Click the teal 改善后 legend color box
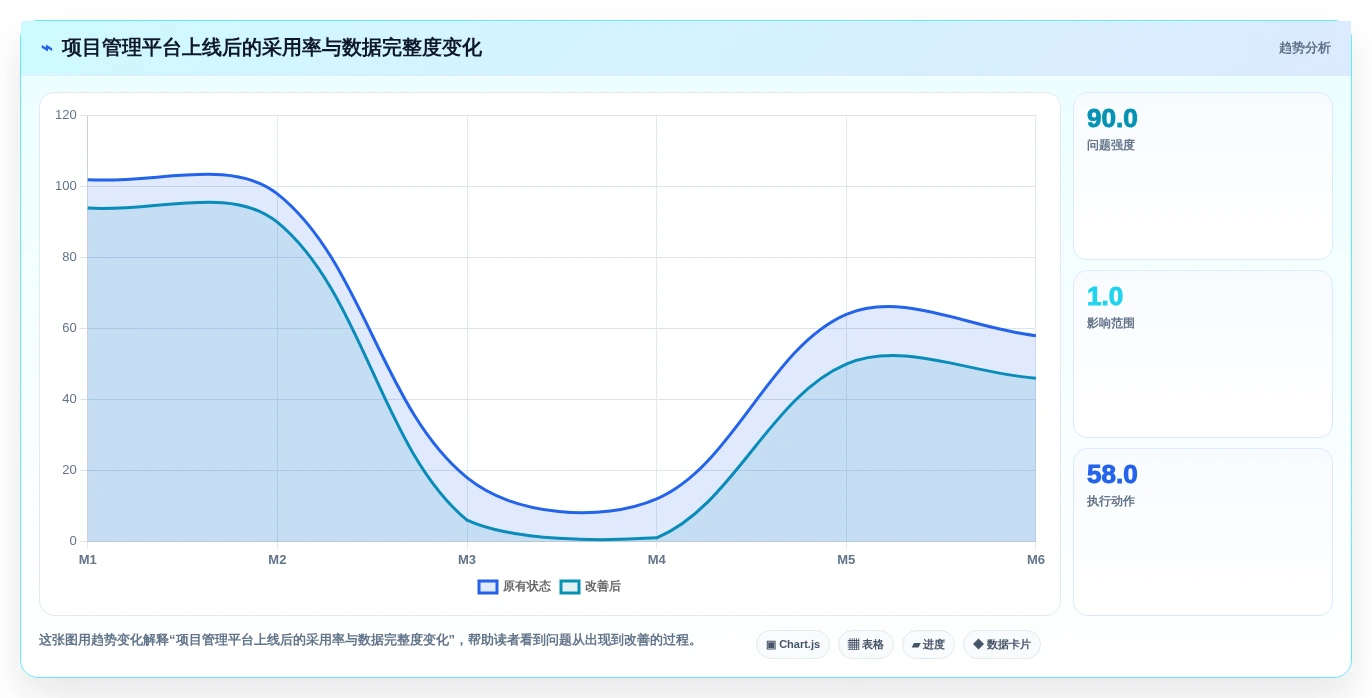Screen dimensions: 1372x698 click(570, 587)
